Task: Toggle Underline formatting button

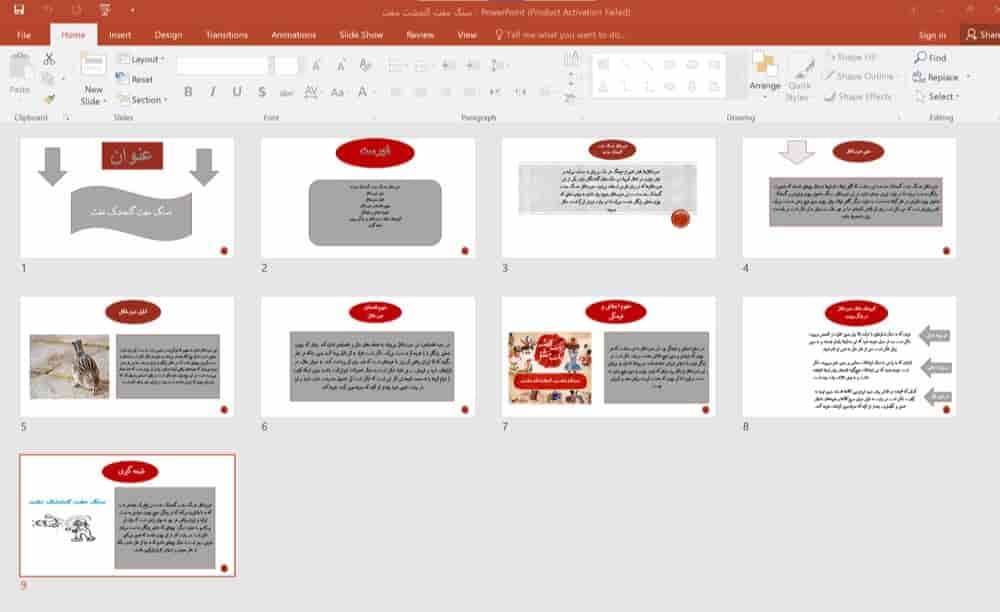Action: coord(237,92)
